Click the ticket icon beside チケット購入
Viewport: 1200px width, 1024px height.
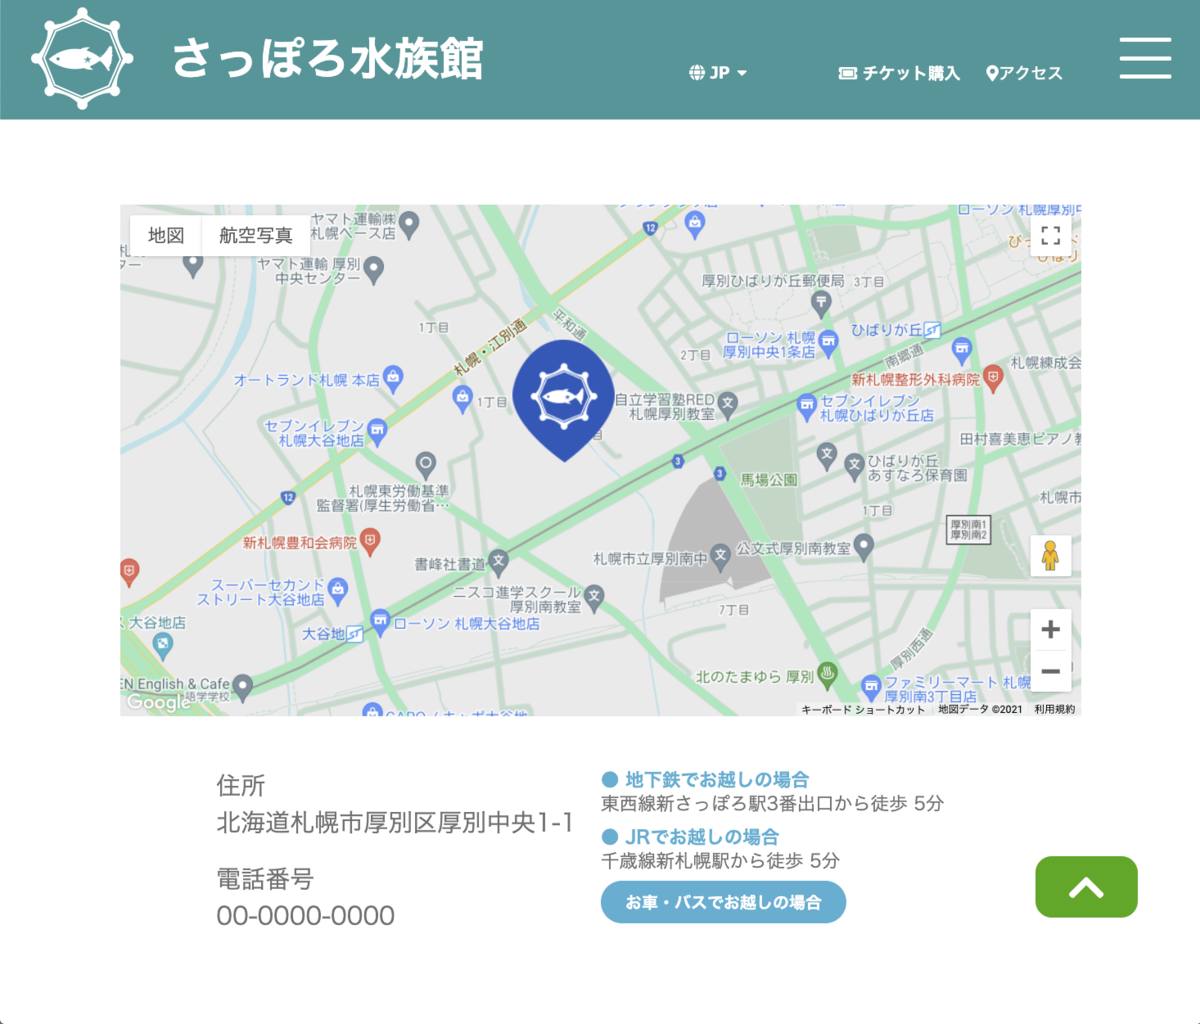pos(846,72)
